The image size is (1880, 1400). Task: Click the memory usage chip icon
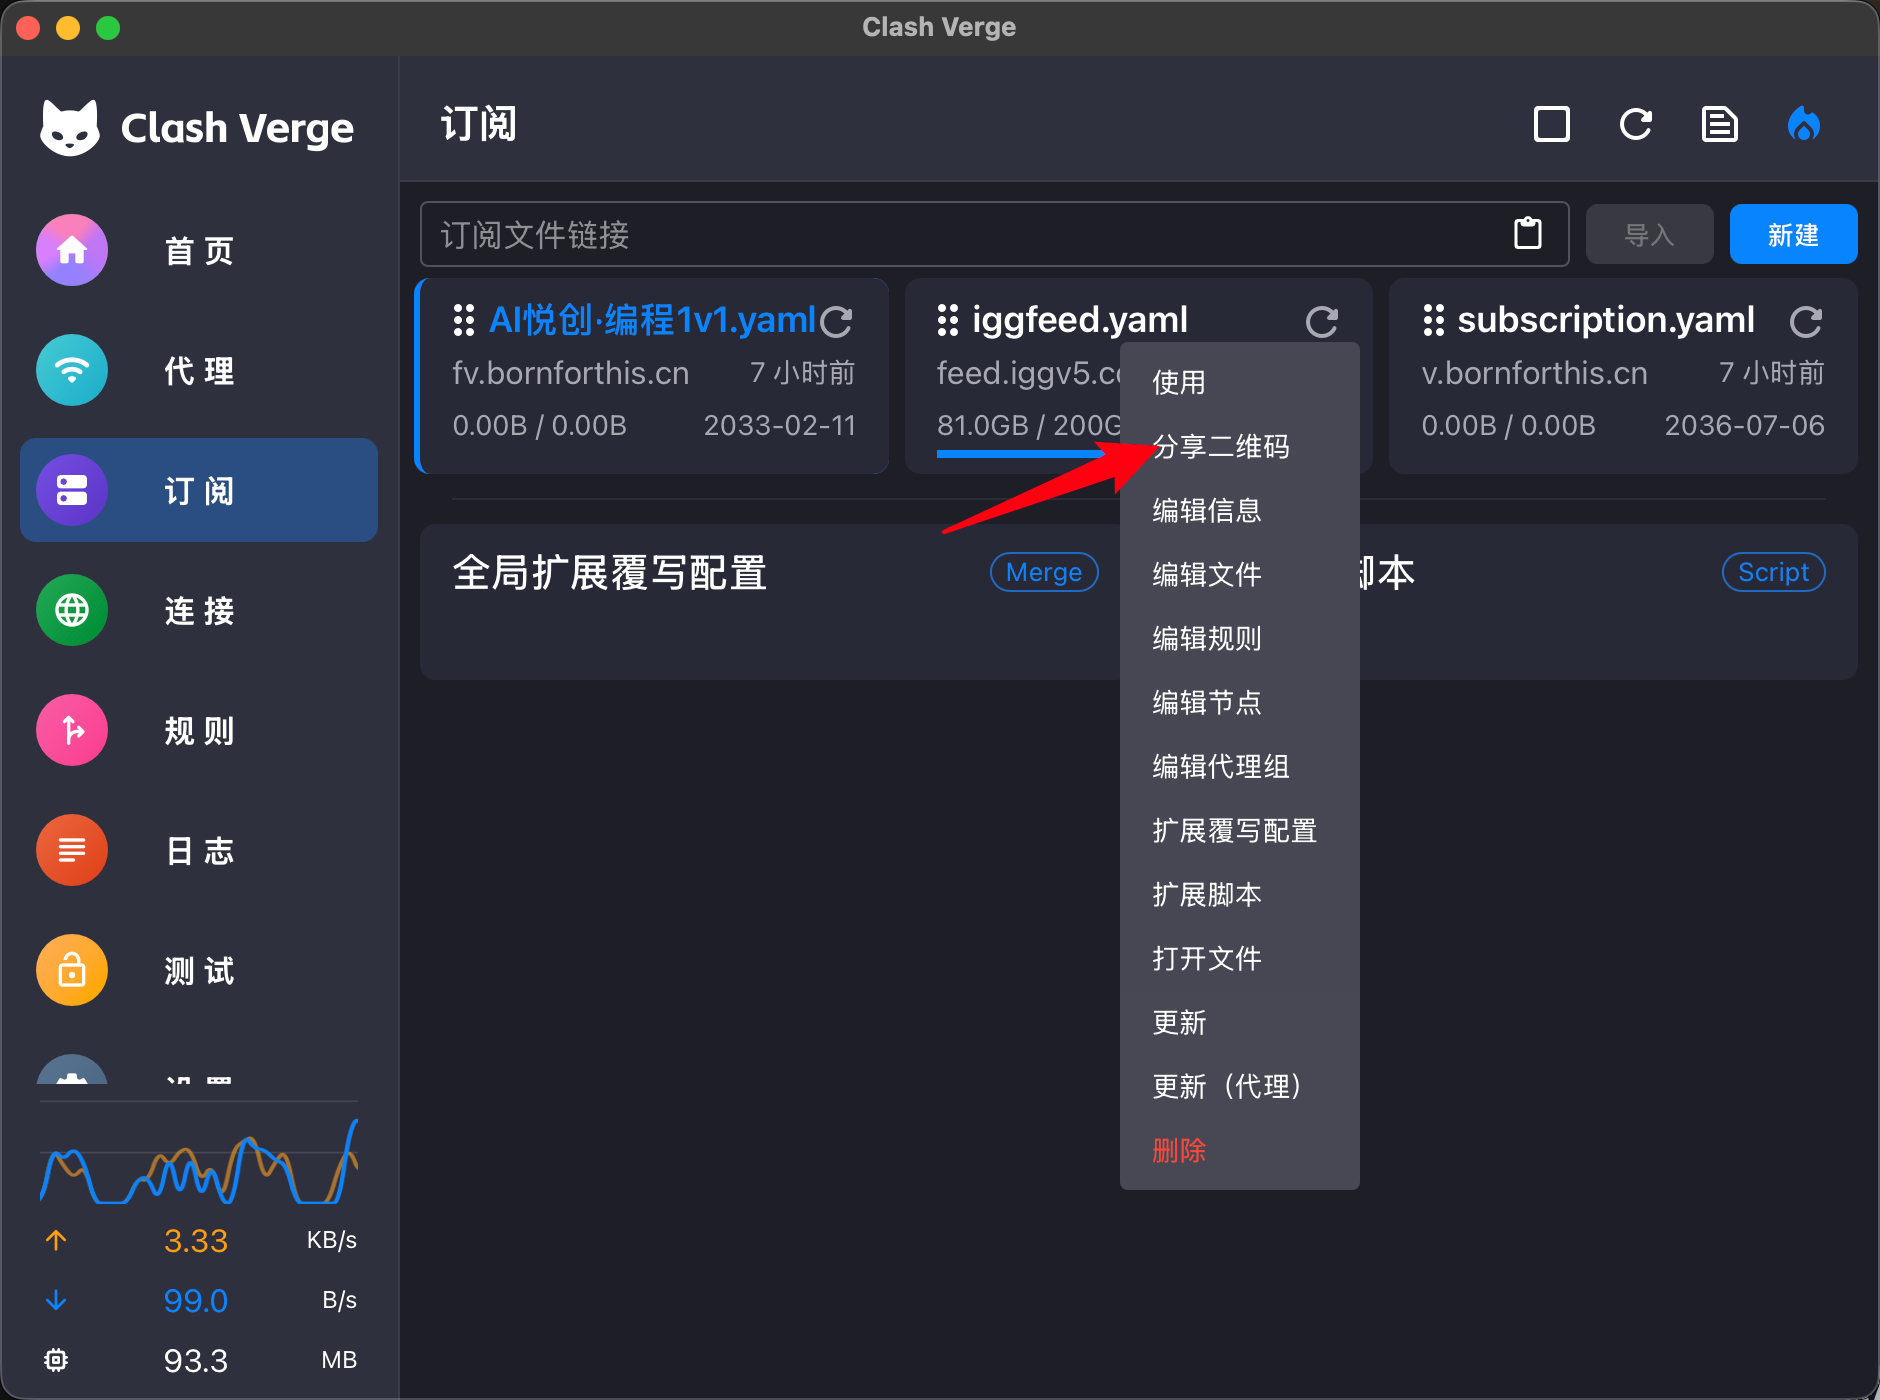pyautogui.click(x=56, y=1360)
